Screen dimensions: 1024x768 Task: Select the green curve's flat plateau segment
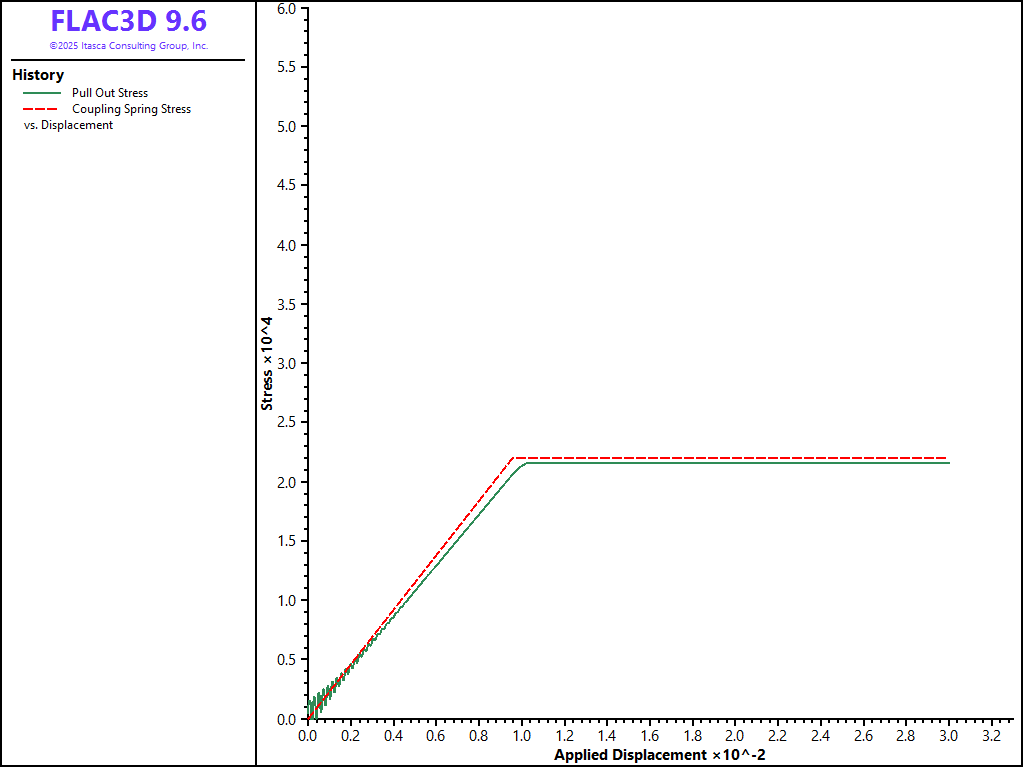pos(730,463)
